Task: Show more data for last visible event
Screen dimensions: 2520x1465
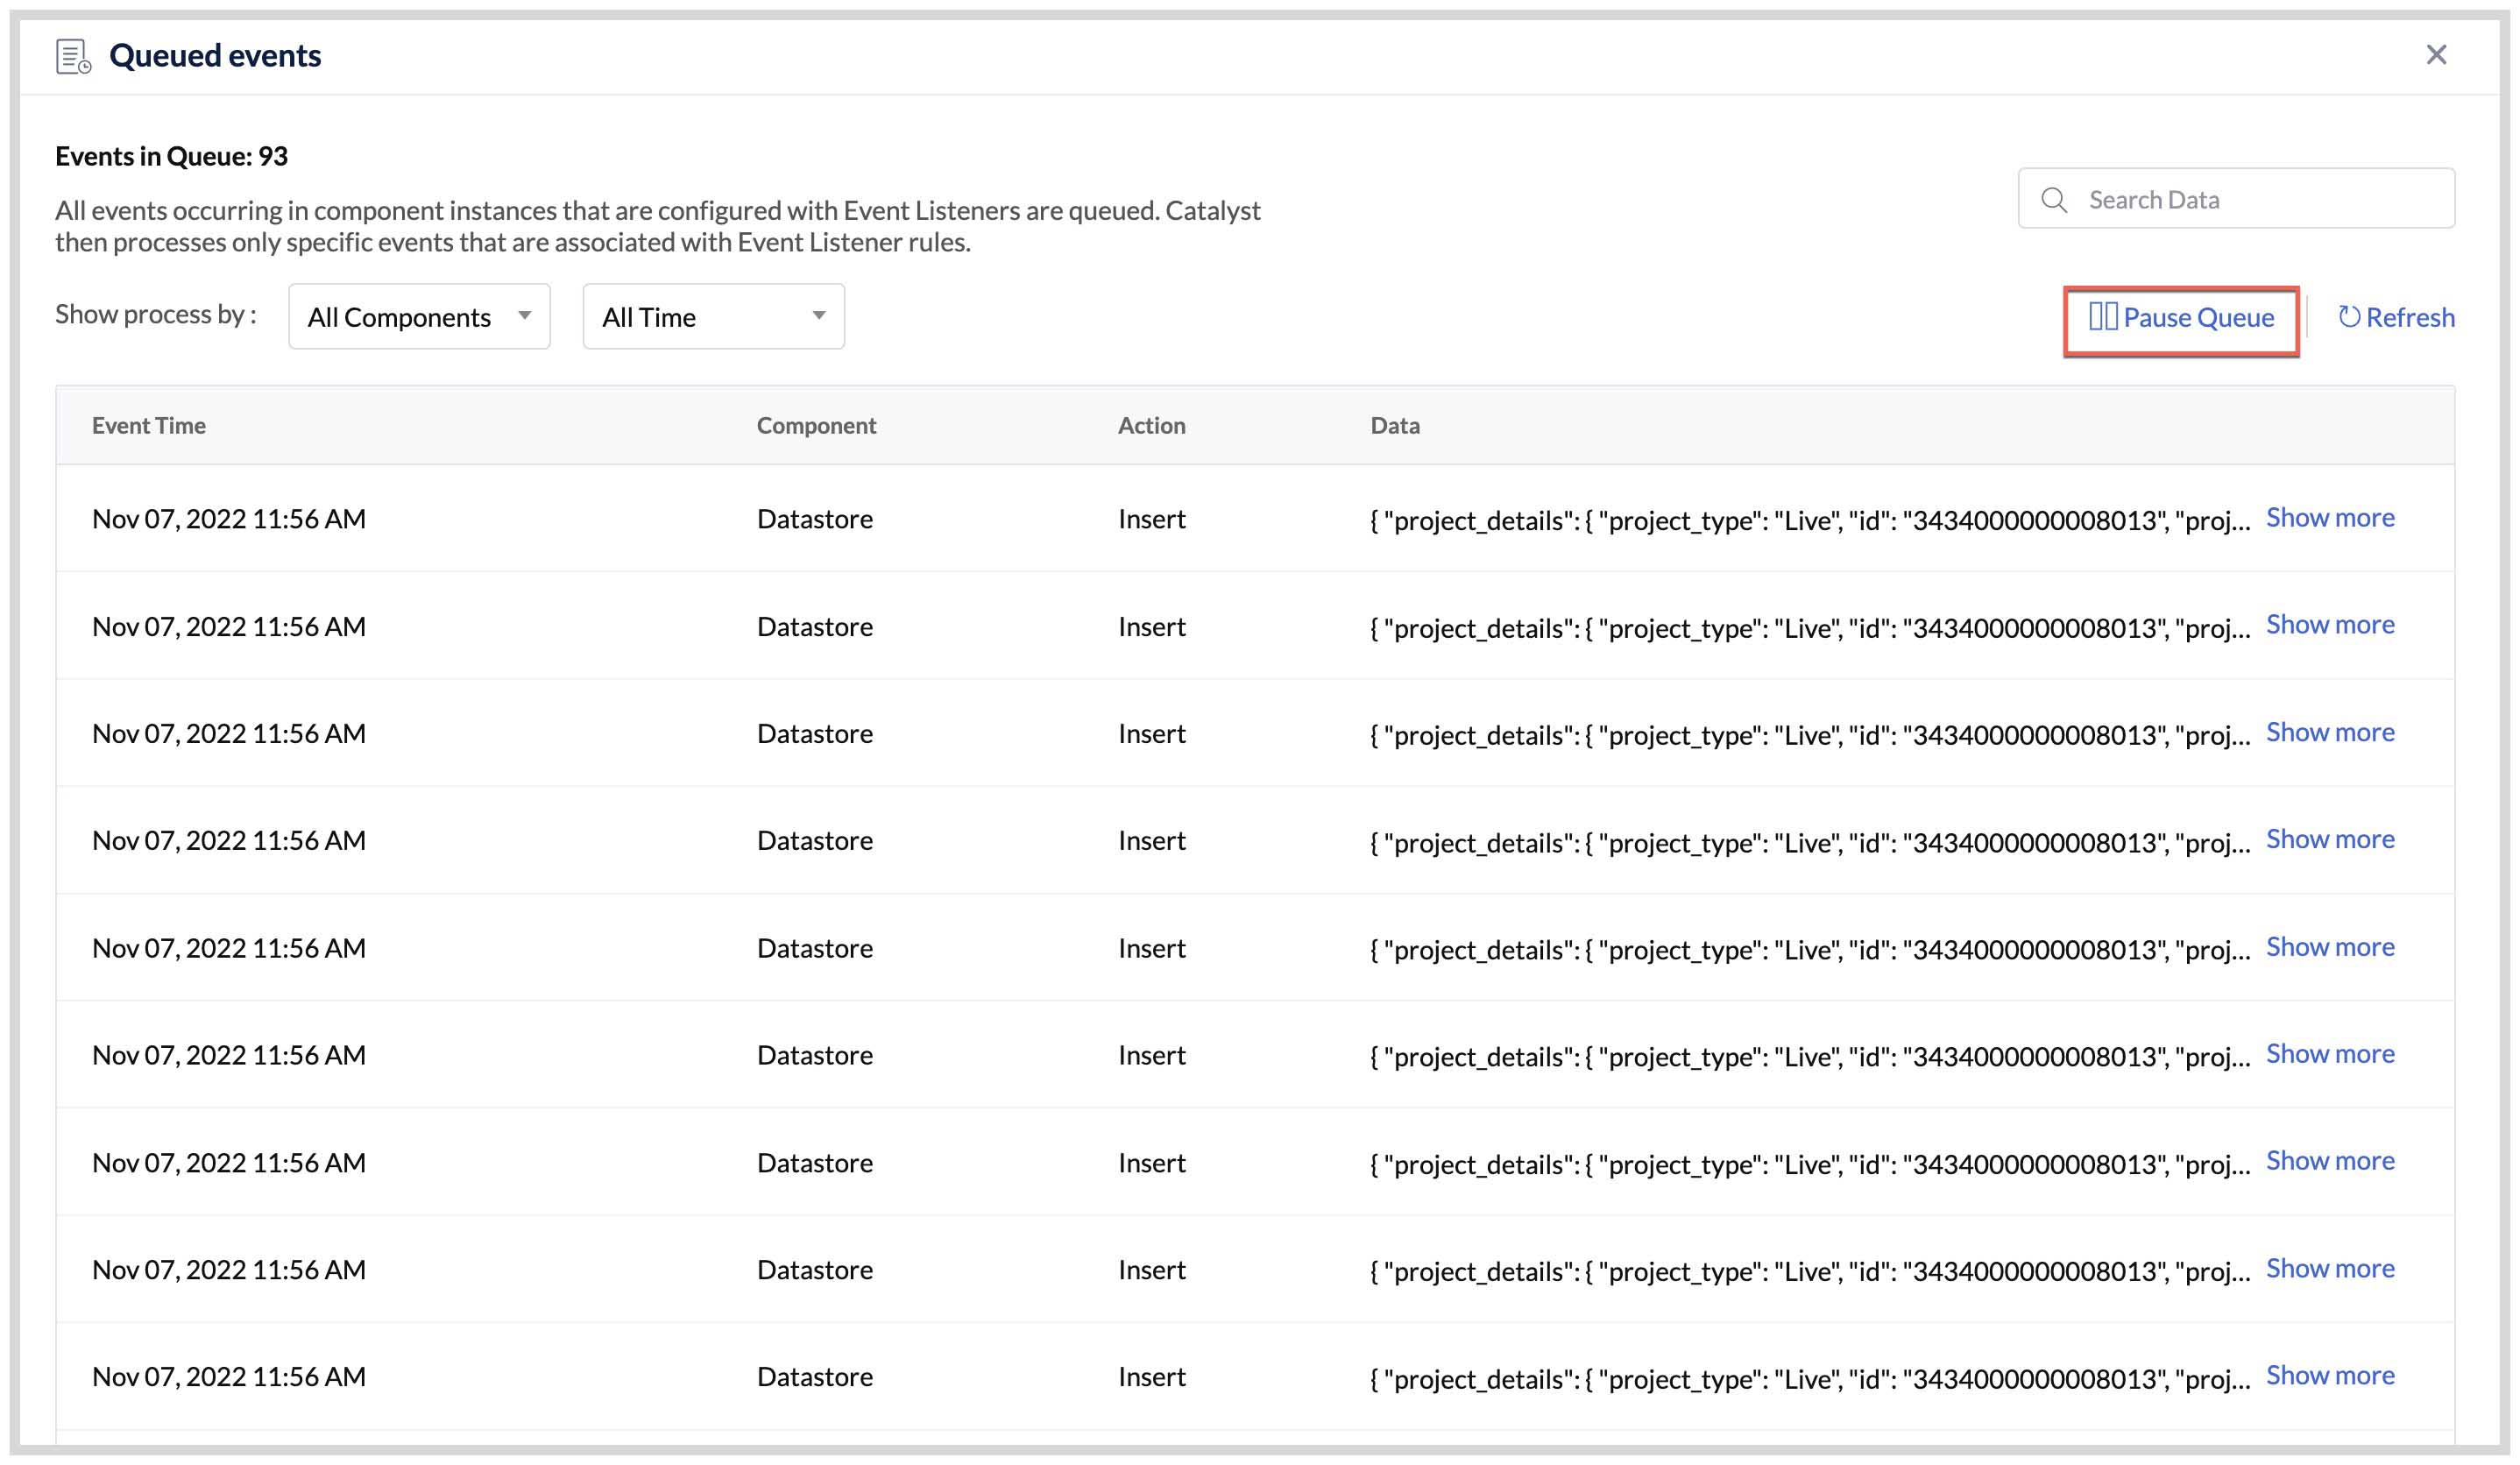Action: point(2329,1375)
